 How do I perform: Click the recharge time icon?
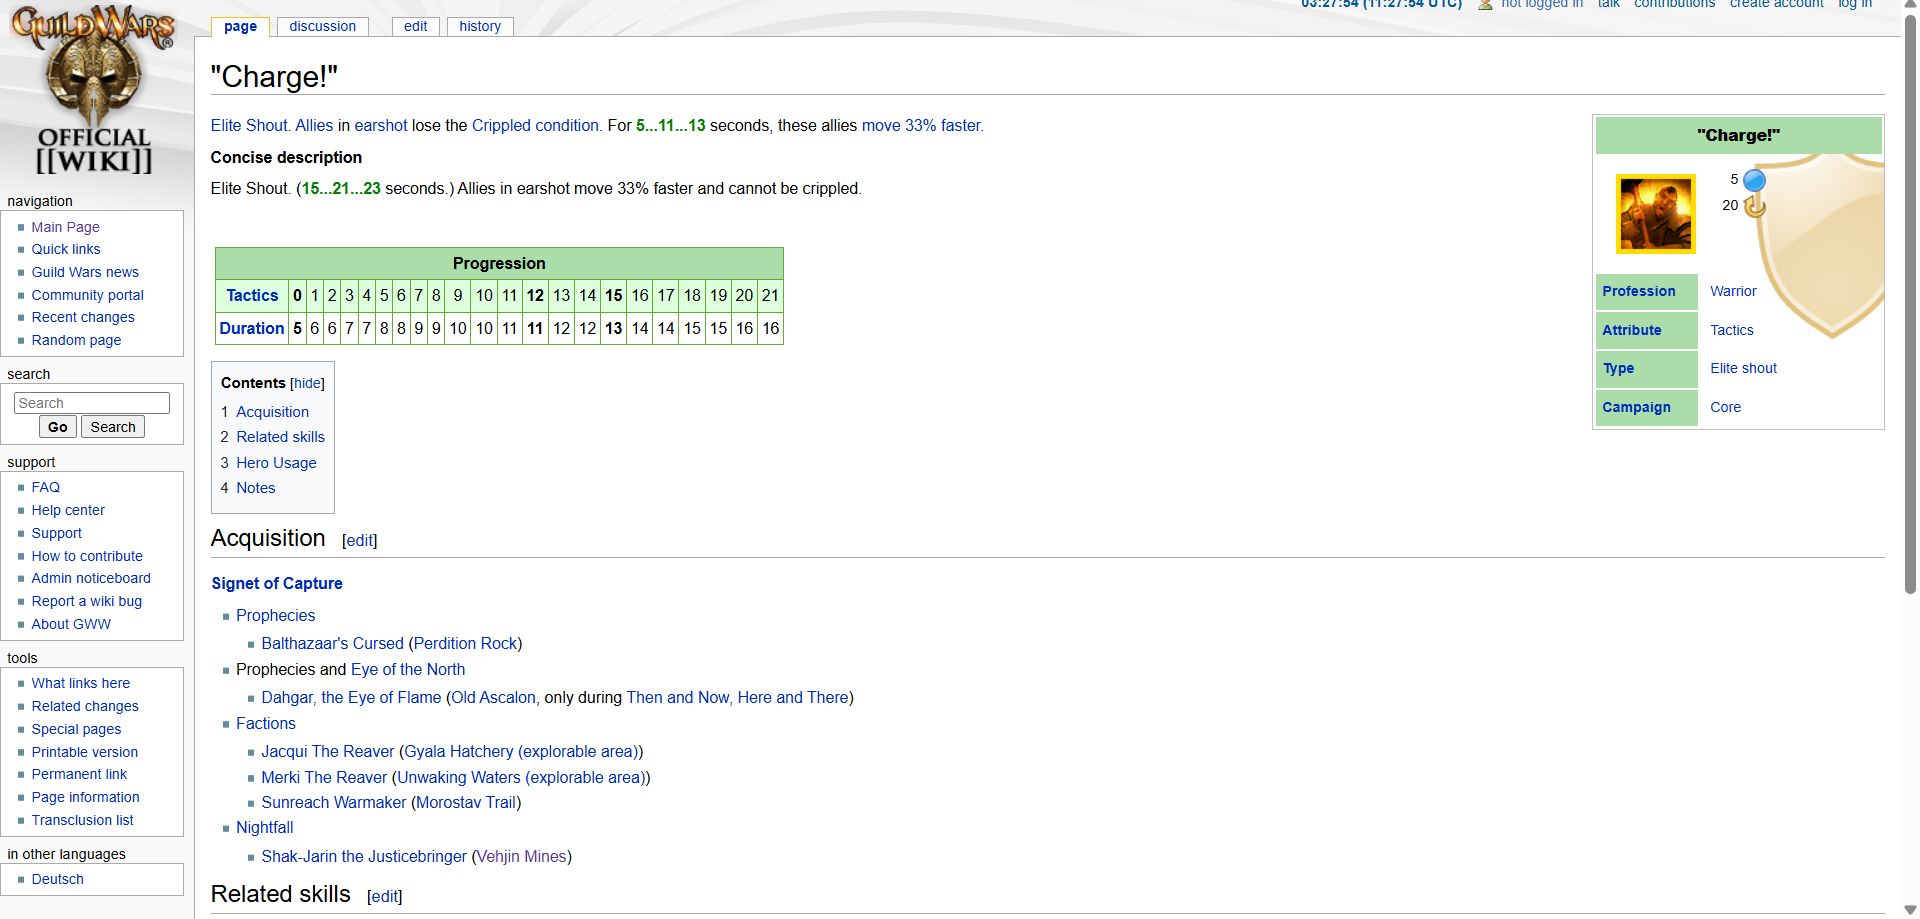point(1755,206)
